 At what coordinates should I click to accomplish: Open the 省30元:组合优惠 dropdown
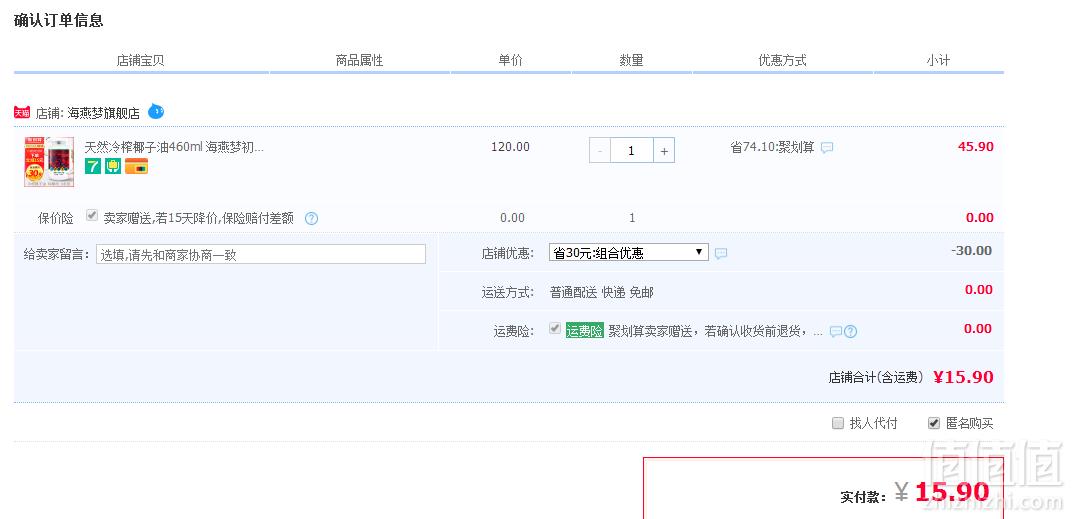click(628, 252)
